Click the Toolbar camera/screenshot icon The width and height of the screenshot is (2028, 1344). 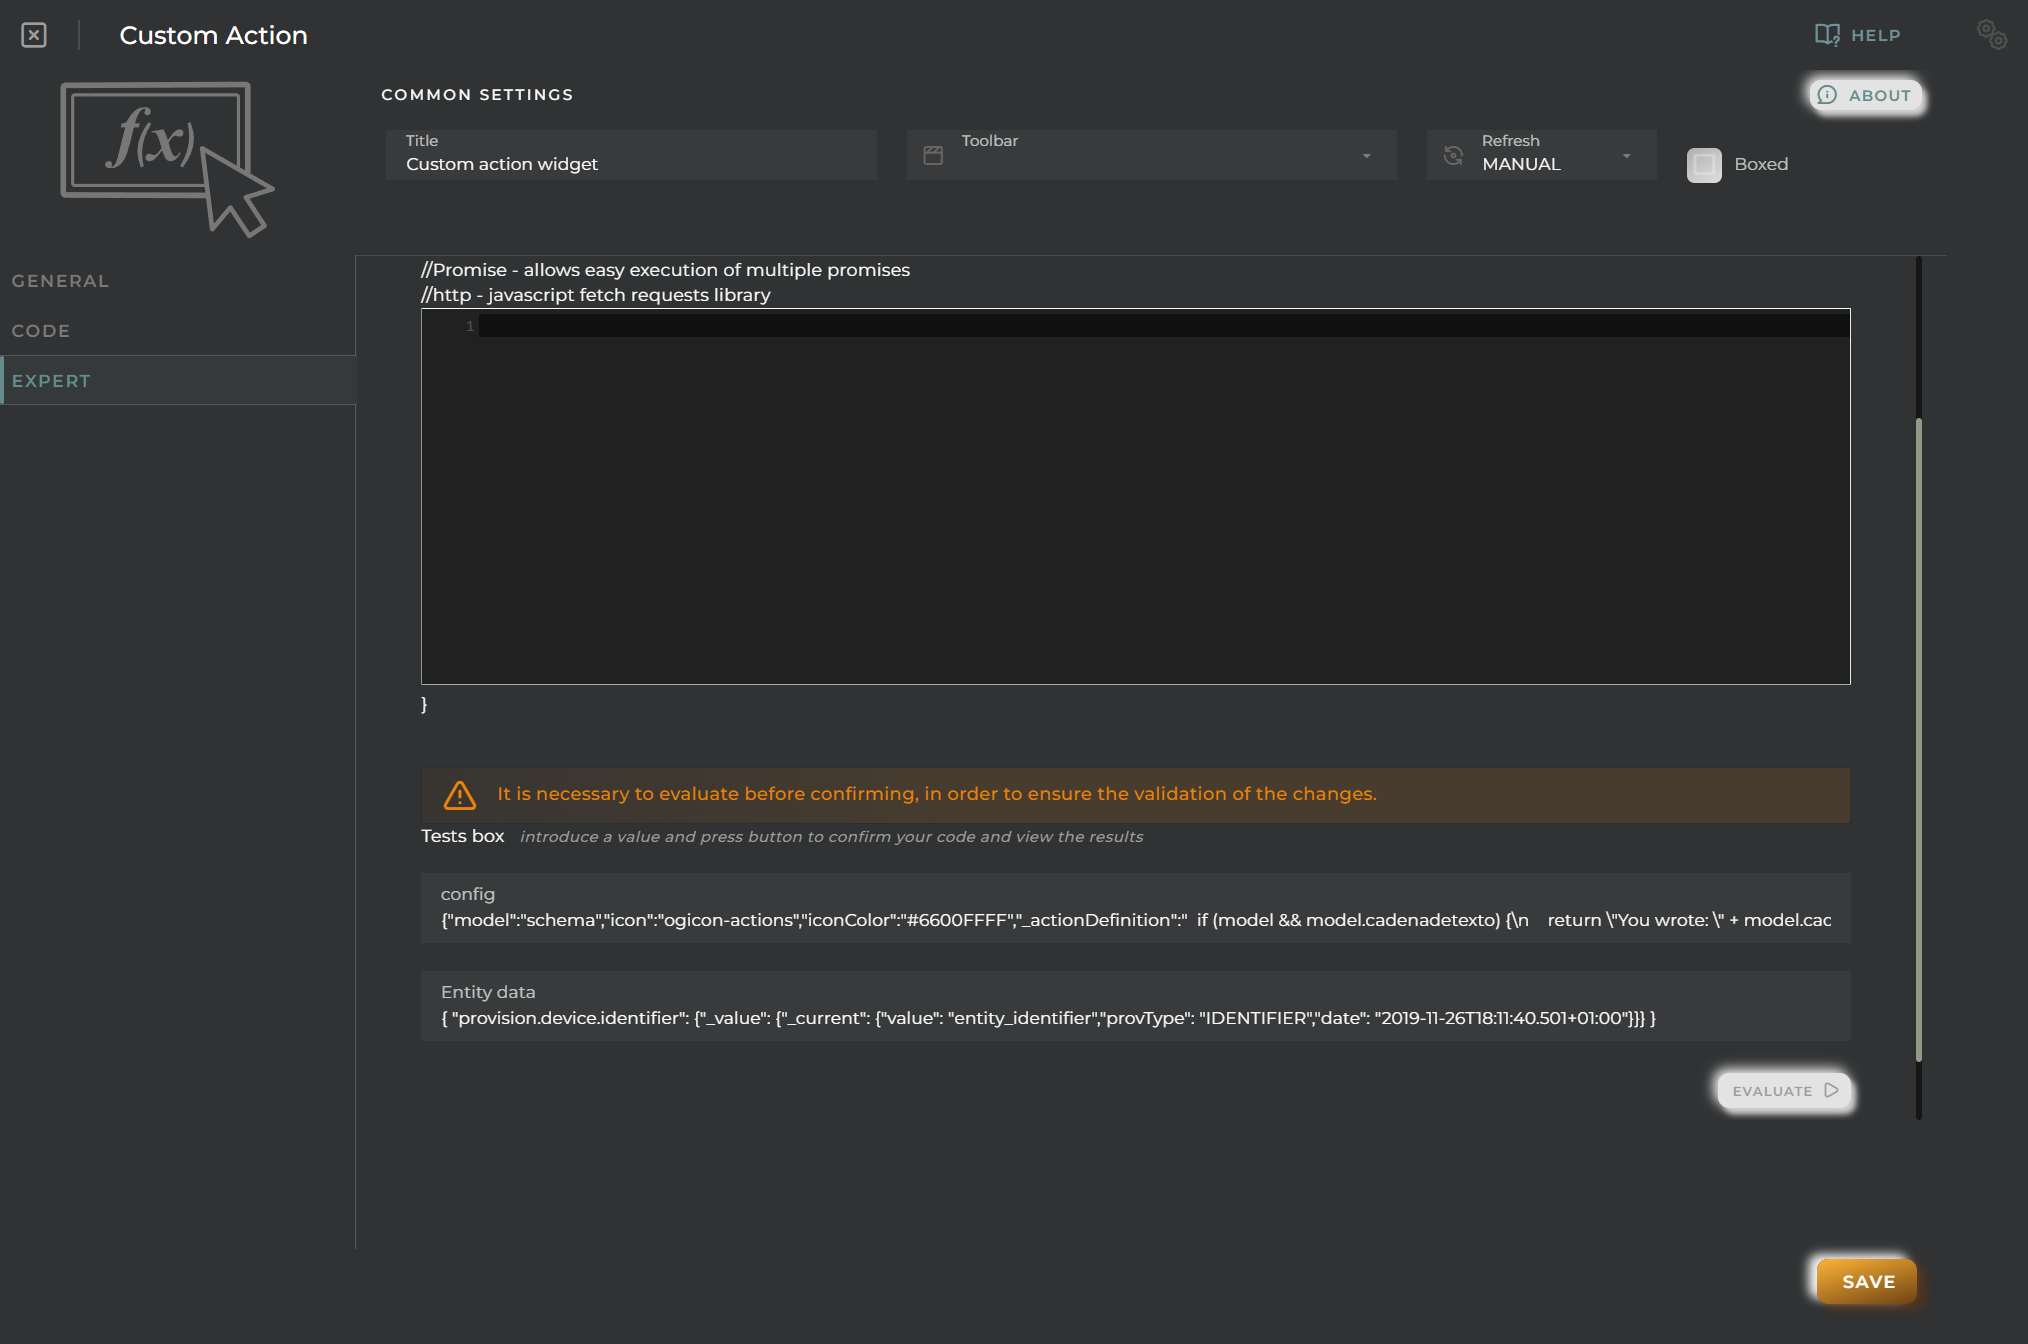point(933,154)
